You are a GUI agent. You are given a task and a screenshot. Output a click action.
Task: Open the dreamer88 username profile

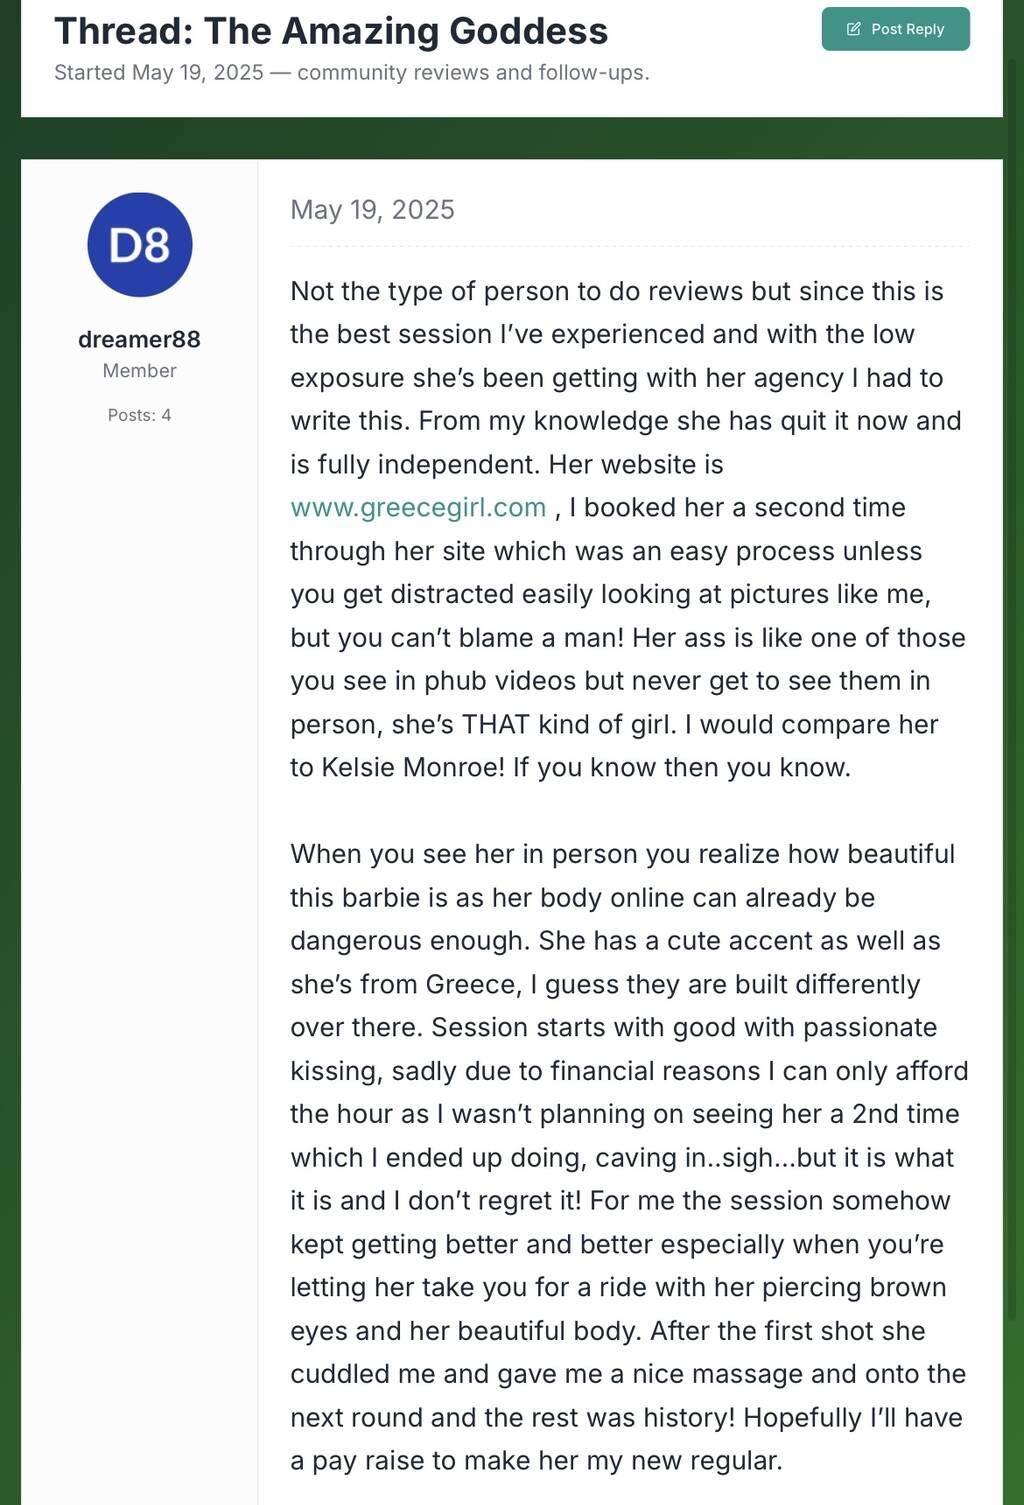tap(139, 340)
